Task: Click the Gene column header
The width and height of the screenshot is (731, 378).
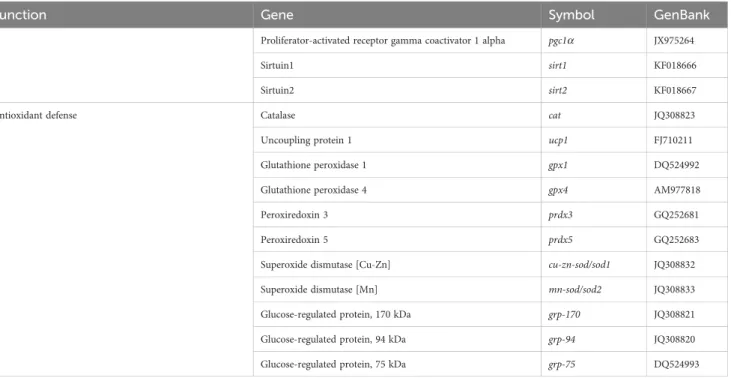Action: tap(276, 15)
